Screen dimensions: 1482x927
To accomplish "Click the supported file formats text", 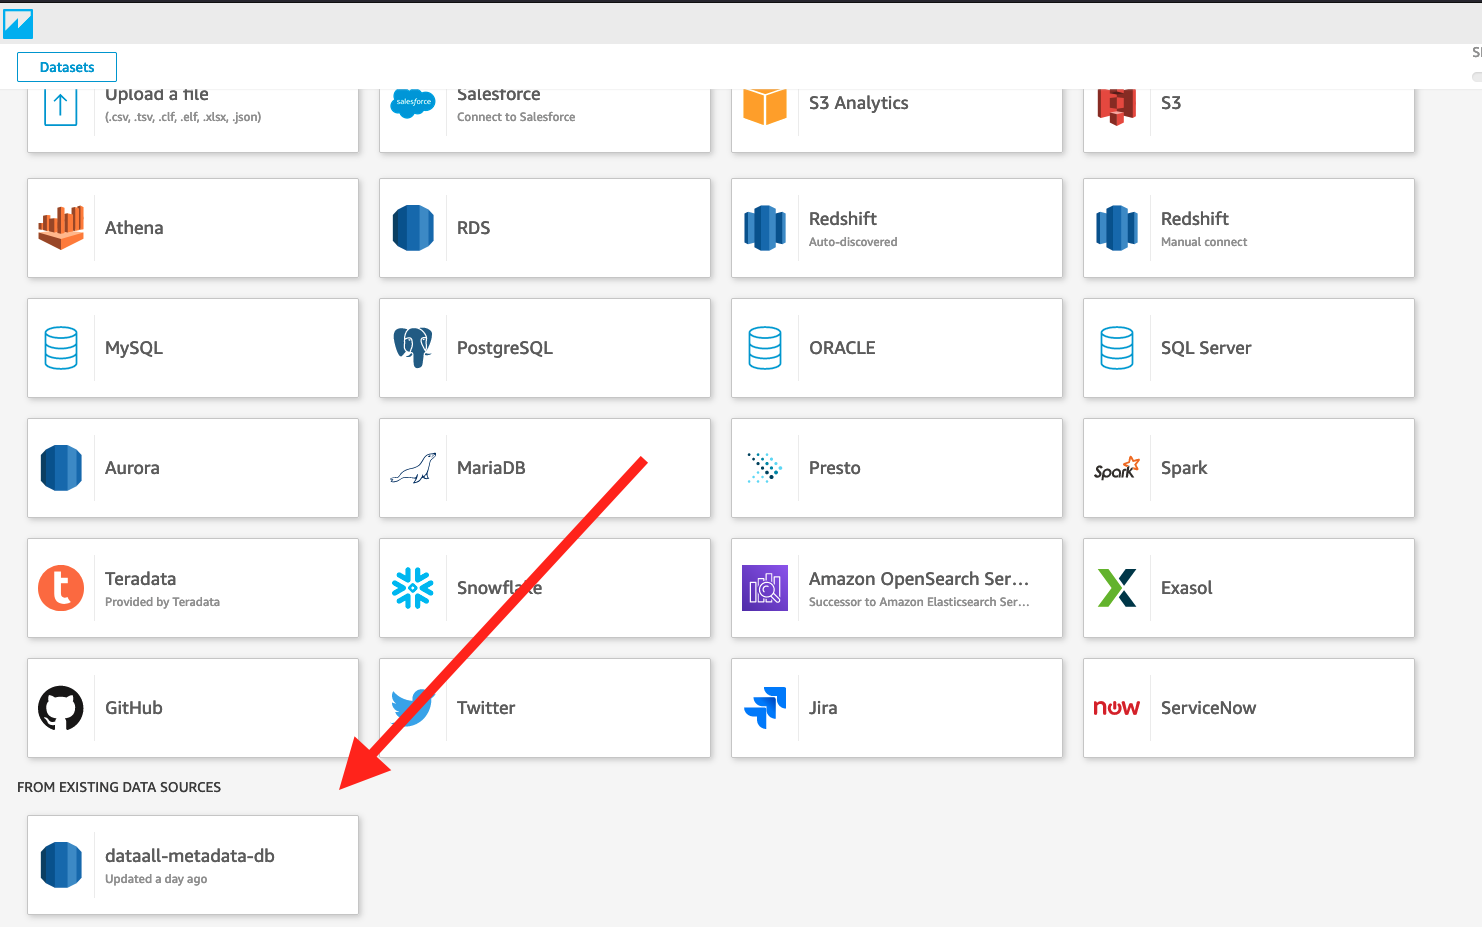I will [x=183, y=117].
